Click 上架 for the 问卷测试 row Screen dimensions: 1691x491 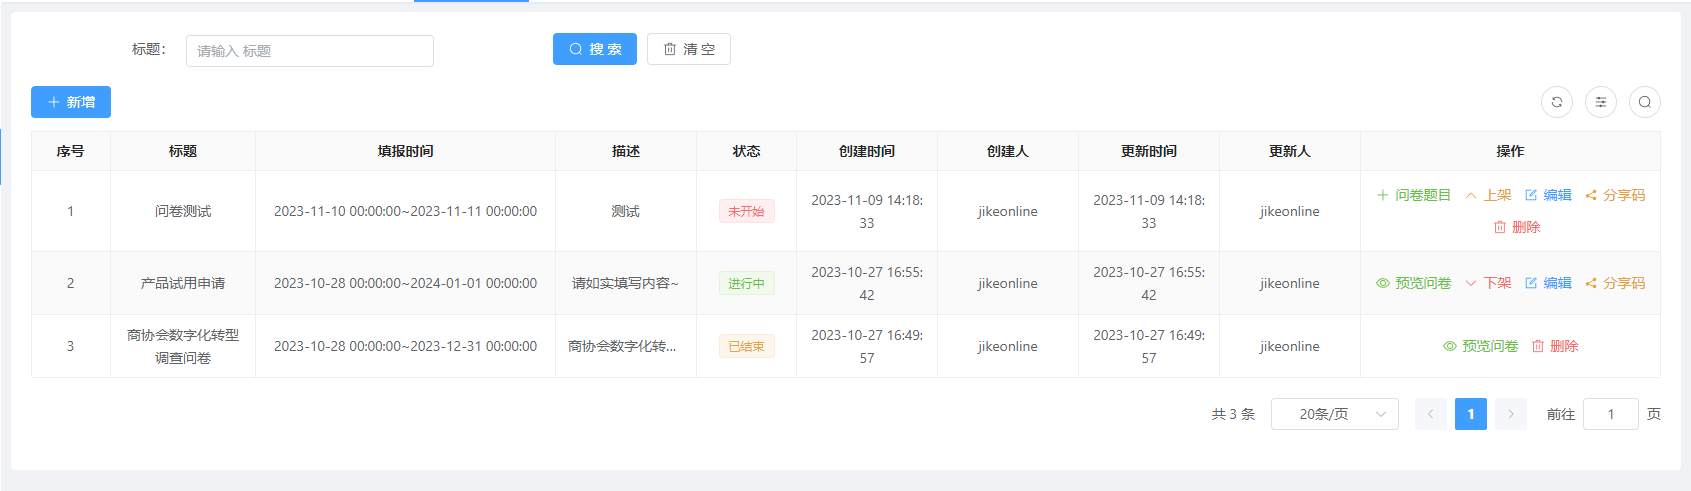pyautogui.click(x=1488, y=195)
